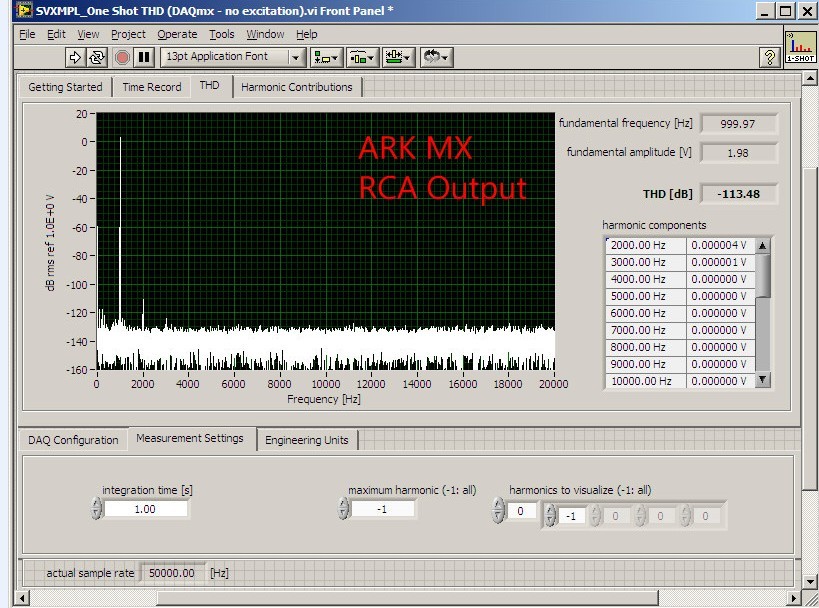
Task: Open the Edit menu
Action: point(56,34)
